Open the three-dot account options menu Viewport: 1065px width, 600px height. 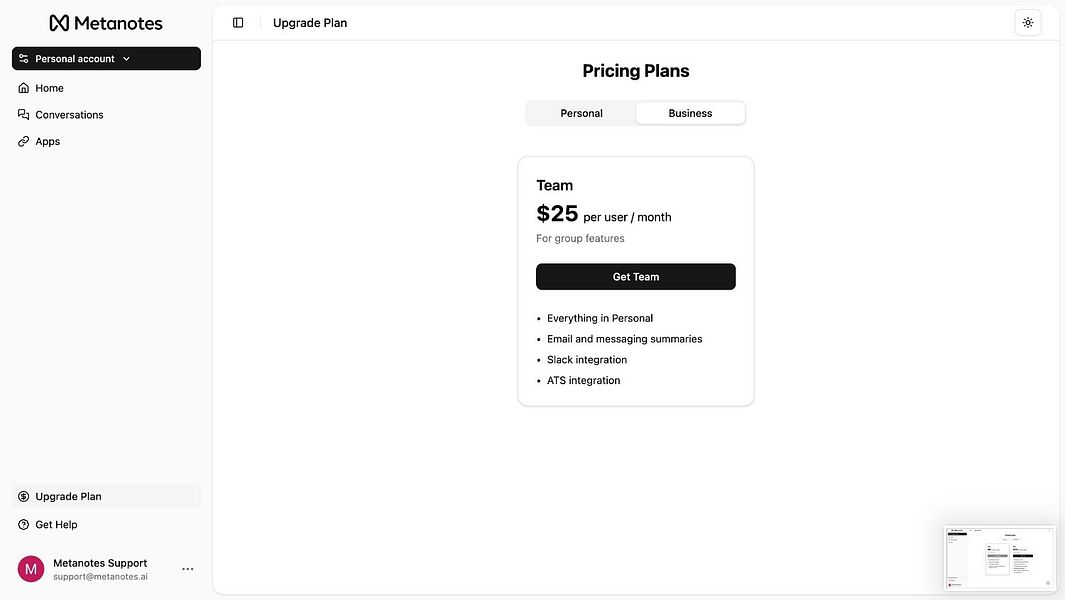188,569
